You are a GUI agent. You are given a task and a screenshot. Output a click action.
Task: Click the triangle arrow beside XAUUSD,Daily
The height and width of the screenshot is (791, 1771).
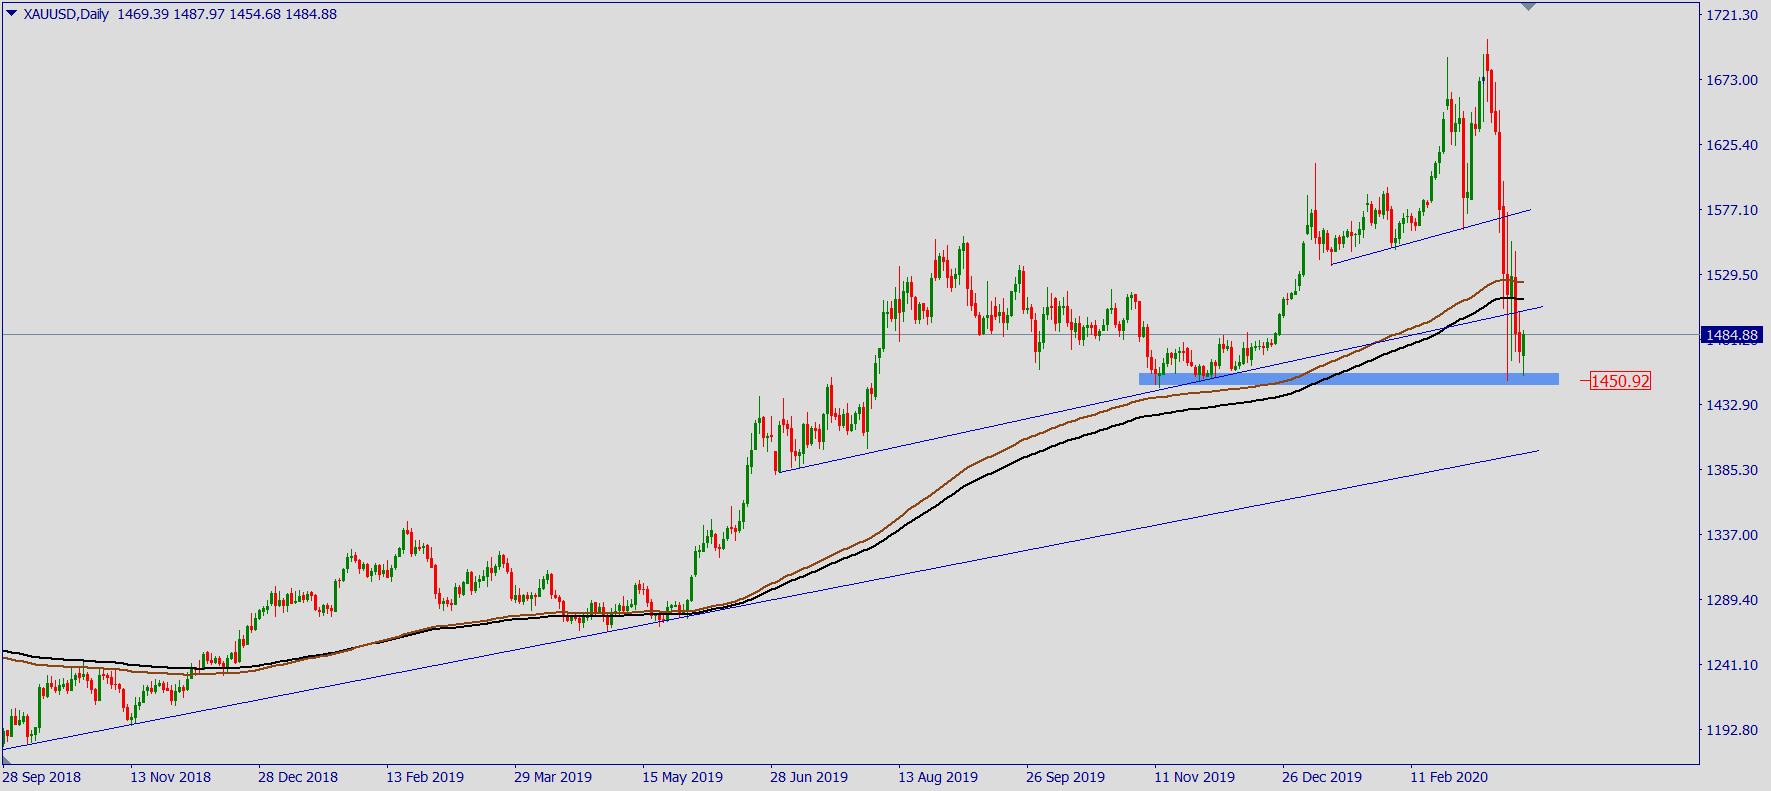pos(11,14)
